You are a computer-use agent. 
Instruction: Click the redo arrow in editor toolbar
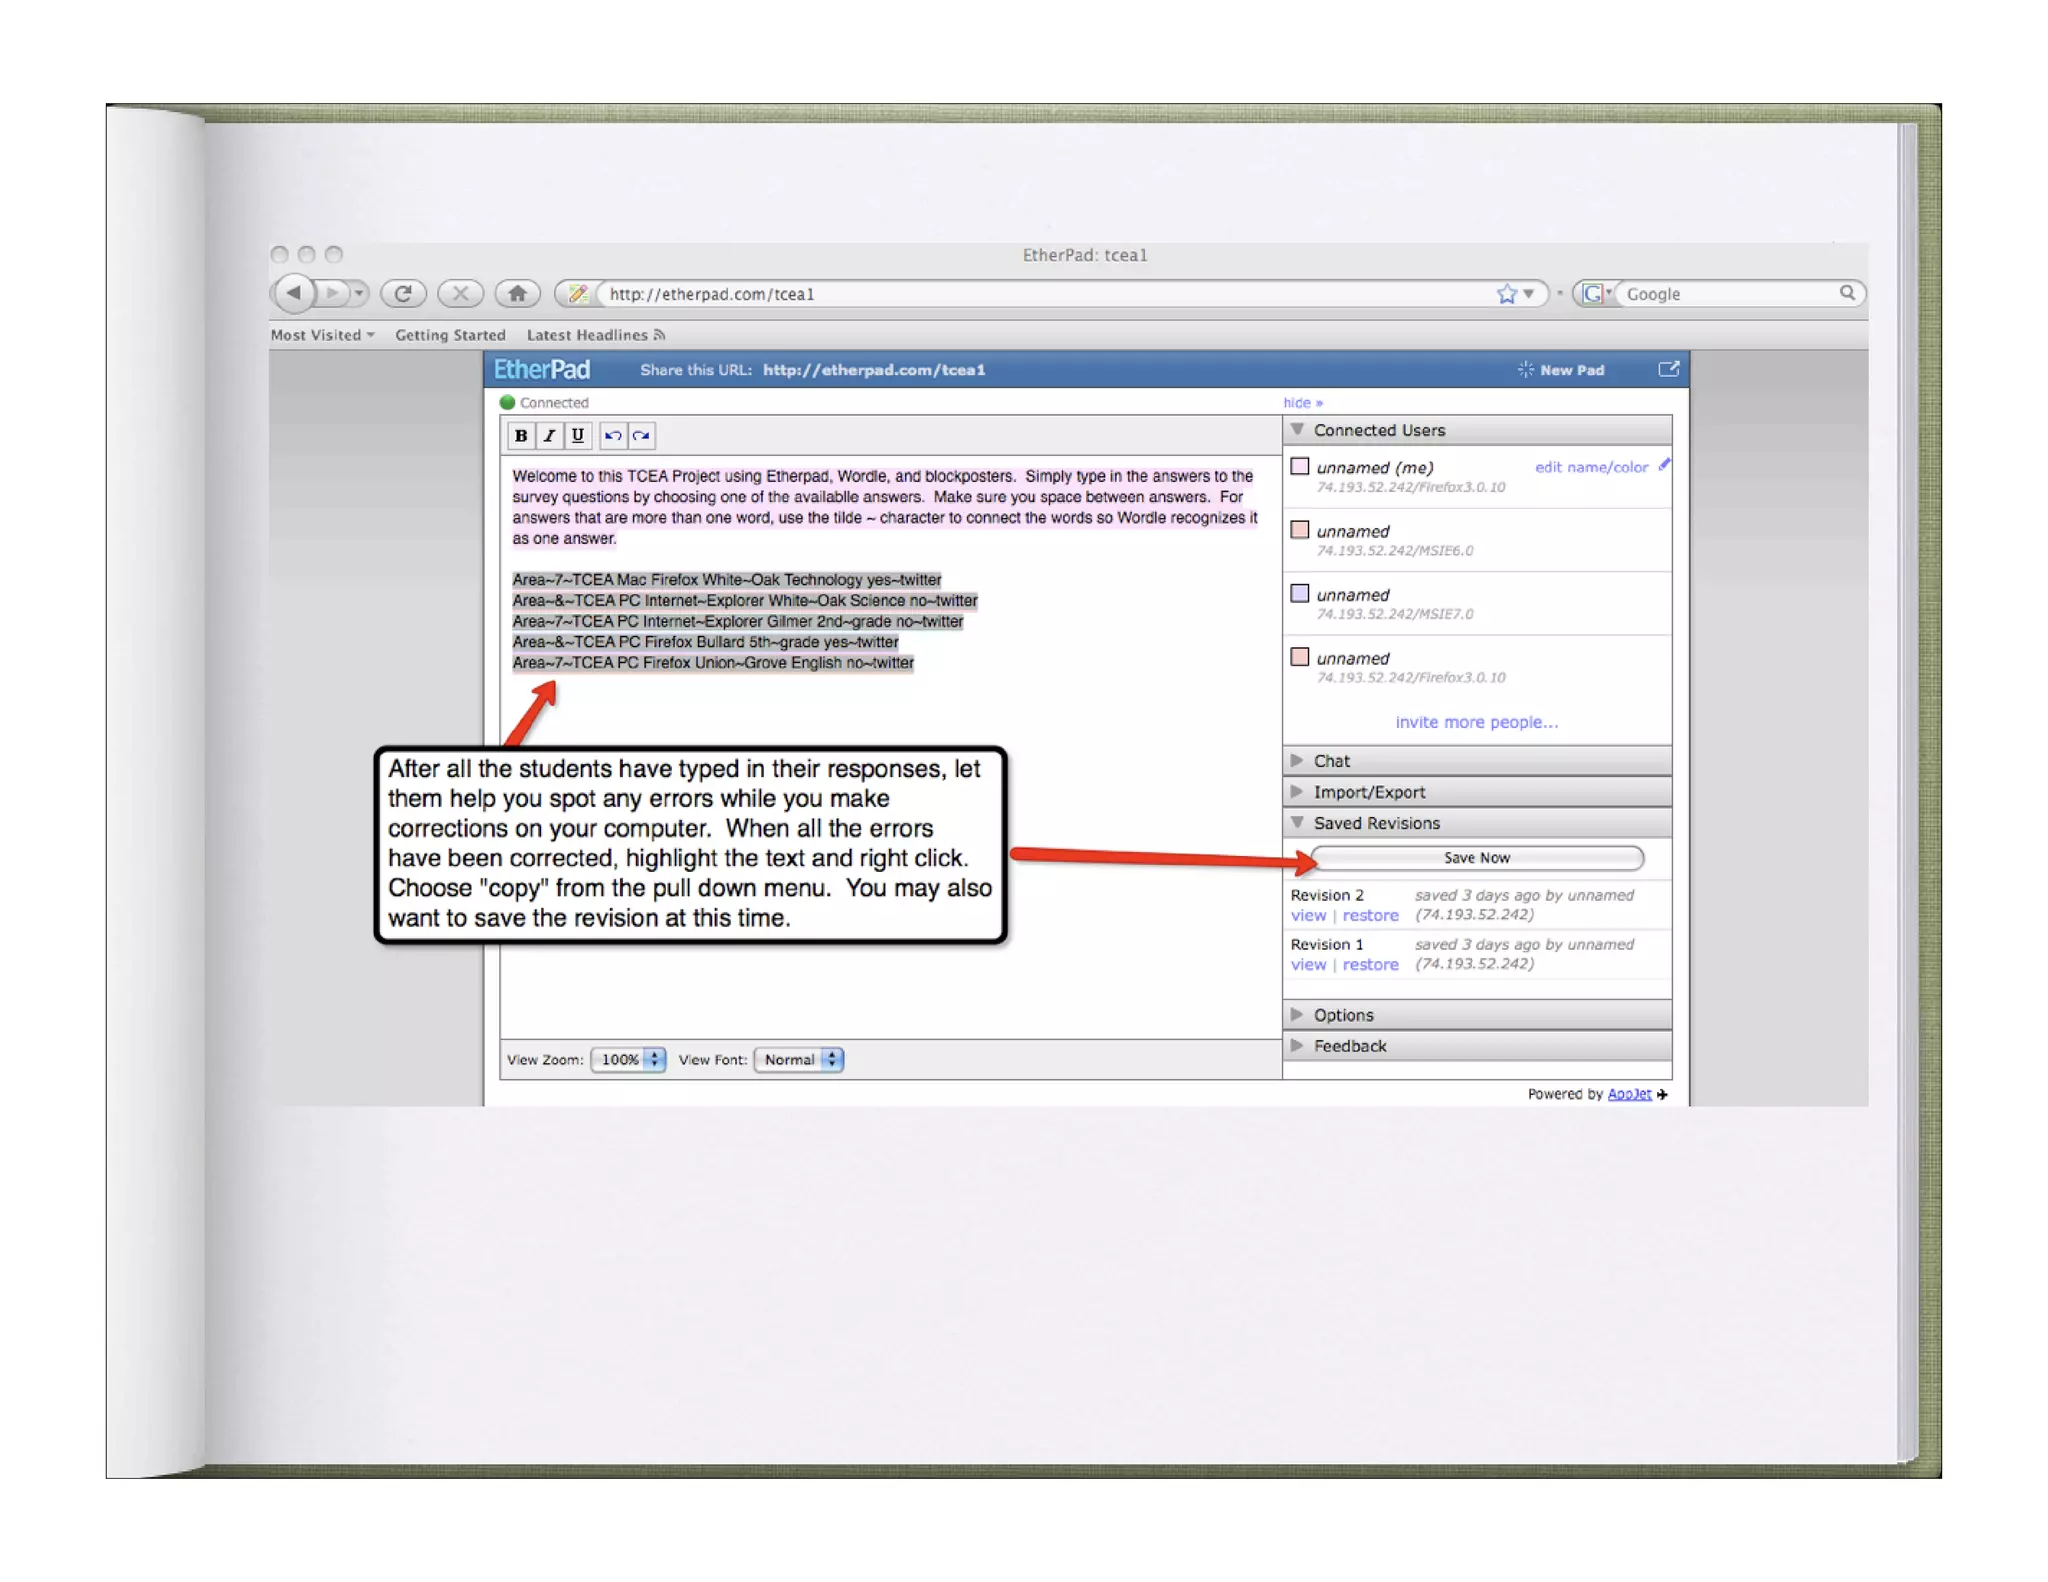click(641, 436)
